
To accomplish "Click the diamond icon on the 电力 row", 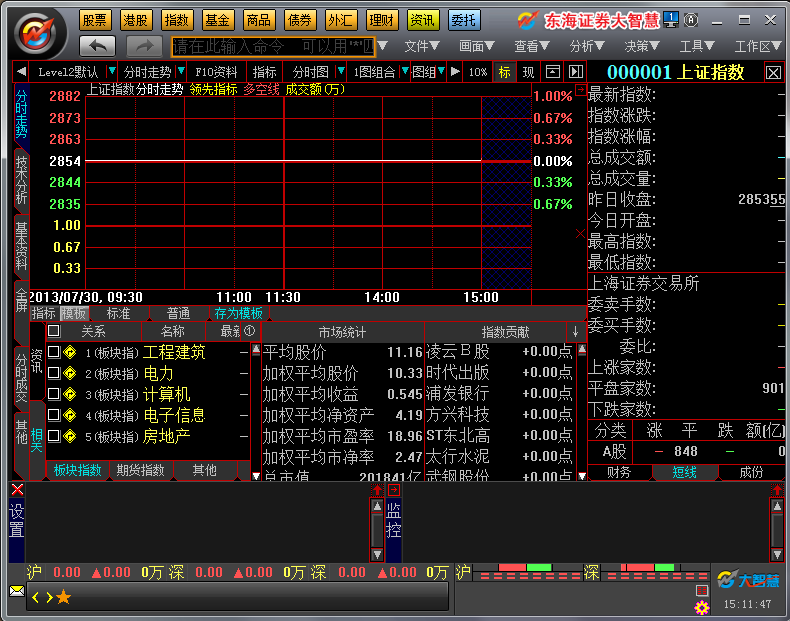I will coord(70,373).
